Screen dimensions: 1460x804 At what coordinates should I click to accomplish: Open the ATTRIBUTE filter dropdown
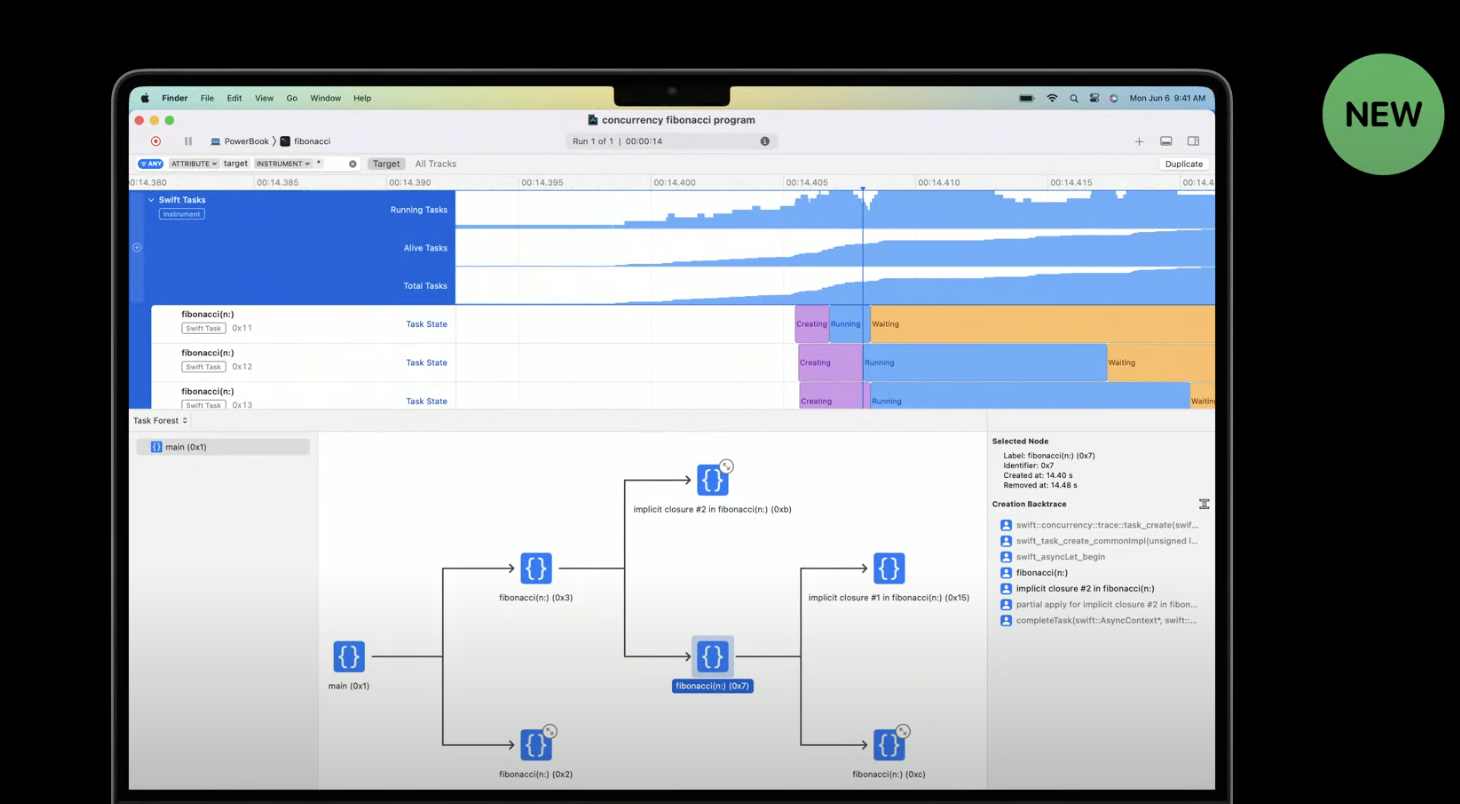(194, 163)
